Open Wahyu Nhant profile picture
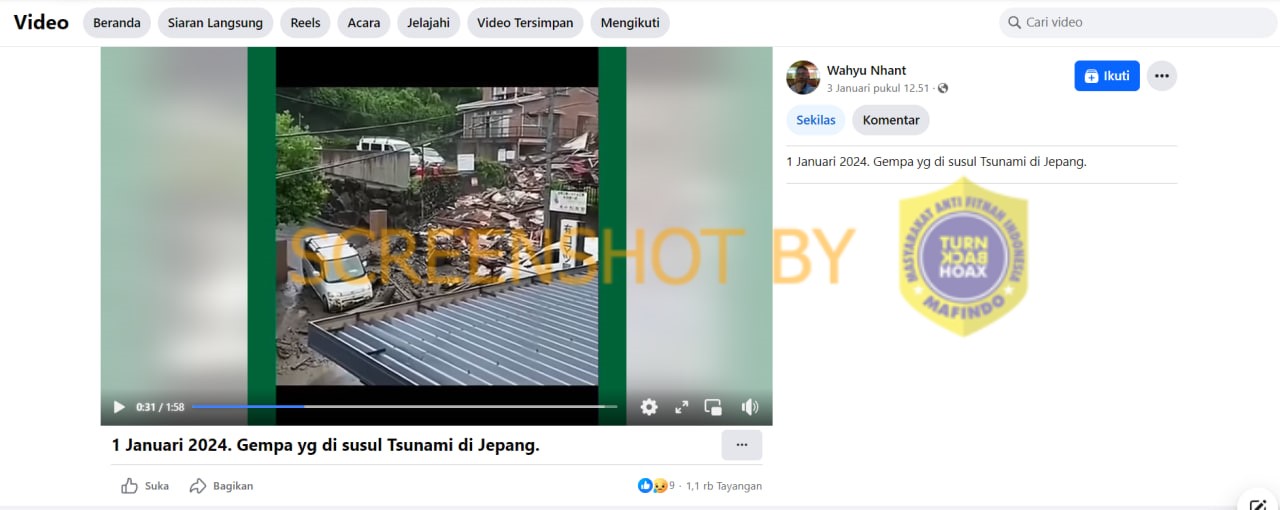1280x510 pixels. tap(803, 77)
